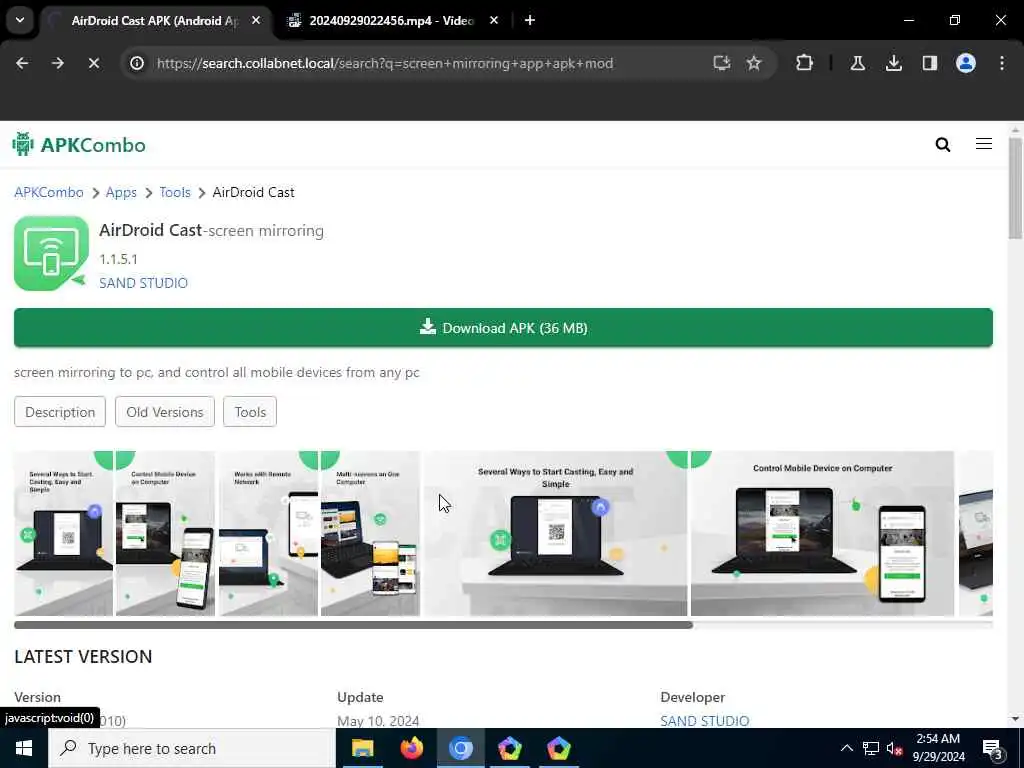Image resolution: width=1024 pixels, height=768 pixels.
Task: Close the 20240929022456.mp4 tab
Action: click(494, 20)
